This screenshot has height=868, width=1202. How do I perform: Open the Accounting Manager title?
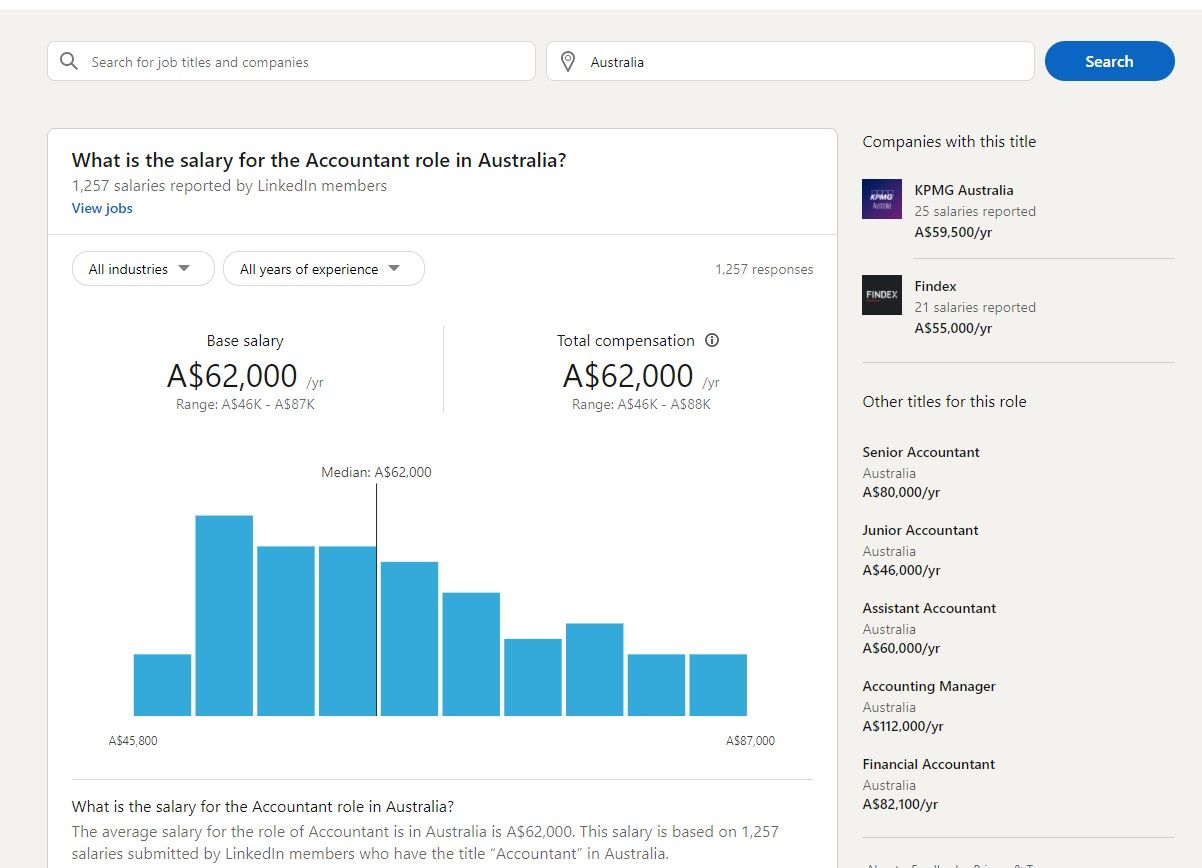[929, 686]
